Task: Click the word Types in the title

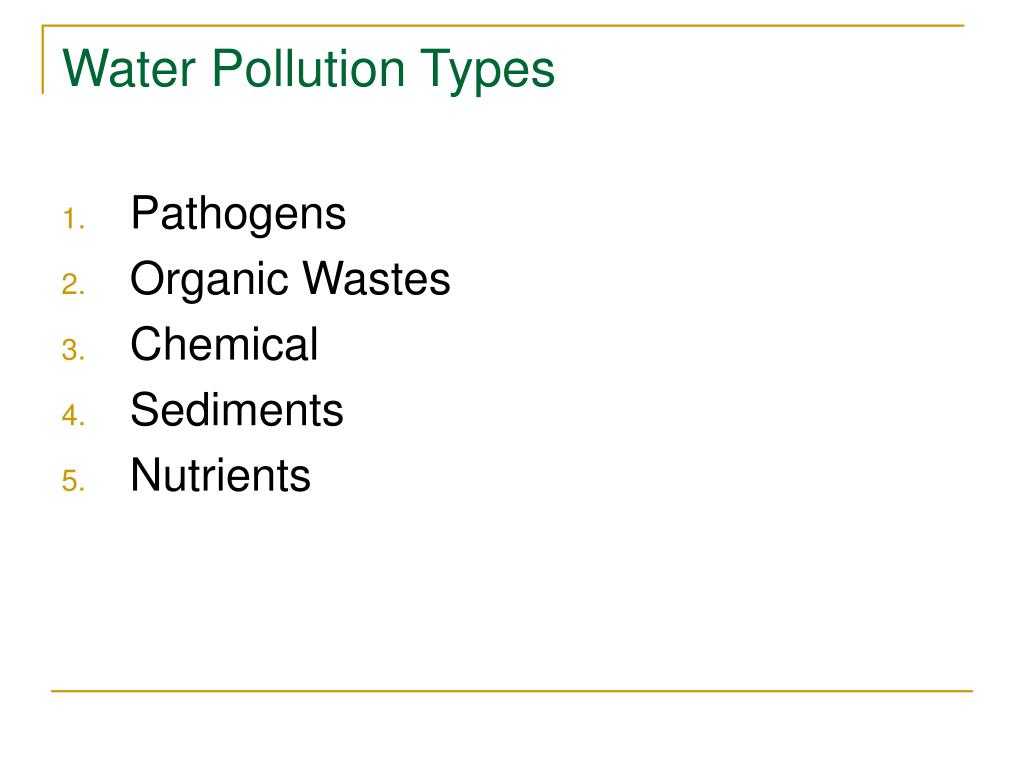Action: [x=487, y=71]
